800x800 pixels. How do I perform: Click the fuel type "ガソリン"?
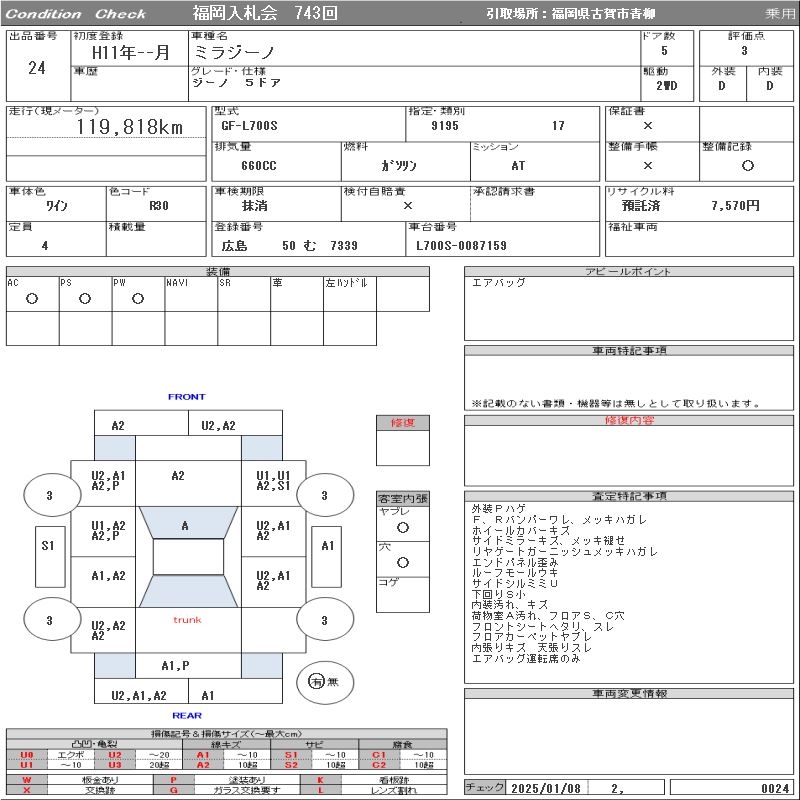coord(399,165)
